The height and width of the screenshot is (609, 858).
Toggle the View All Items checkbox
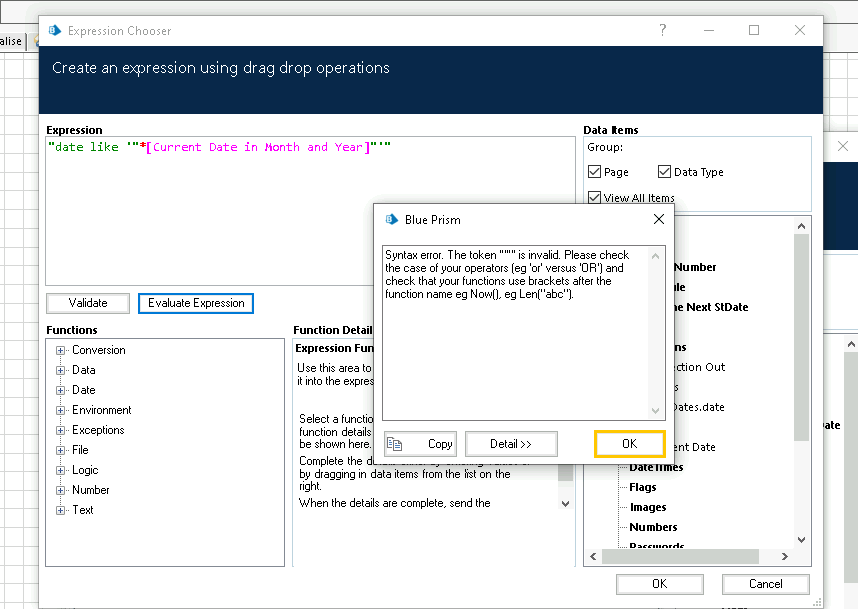595,198
